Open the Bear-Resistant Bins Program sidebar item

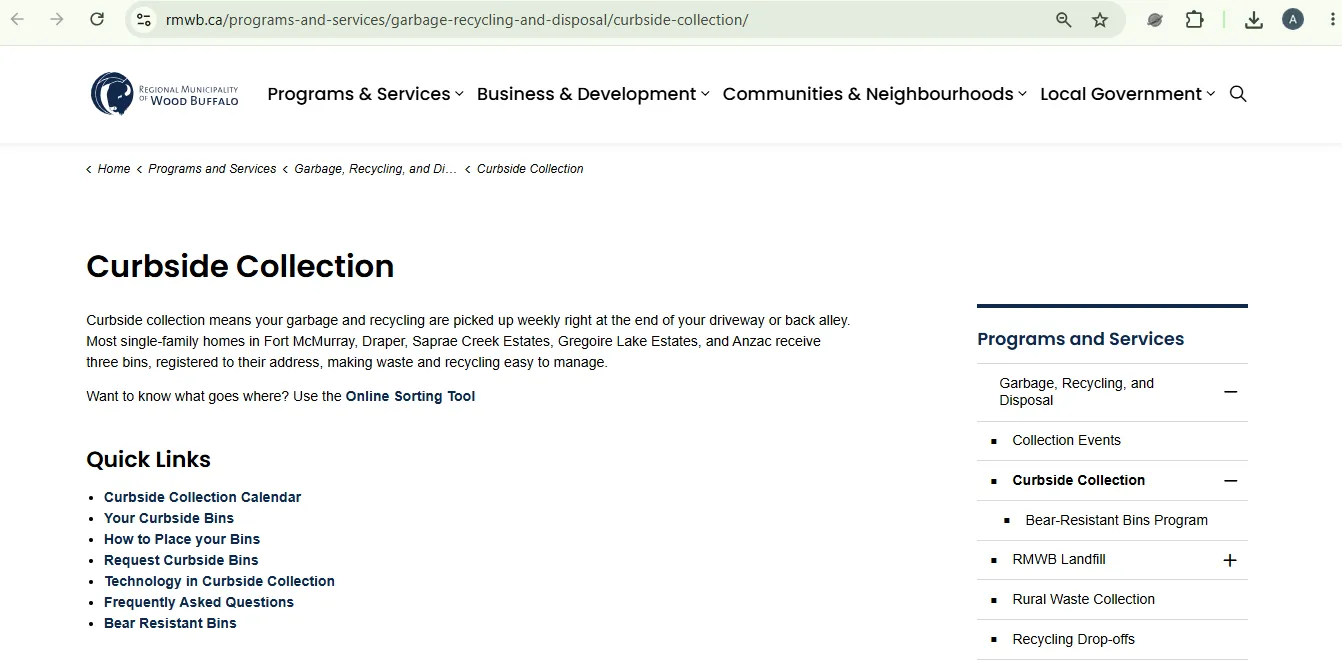coord(1116,520)
